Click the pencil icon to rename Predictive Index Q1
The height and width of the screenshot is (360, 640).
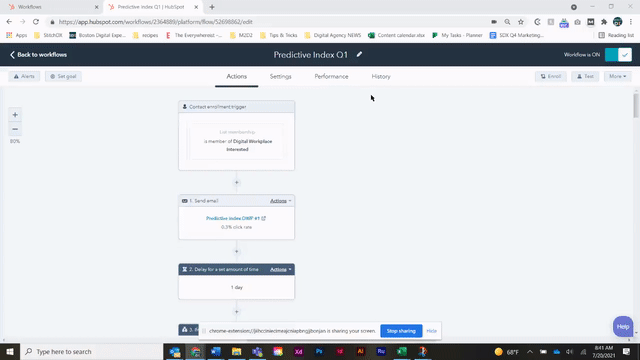coord(359,54)
